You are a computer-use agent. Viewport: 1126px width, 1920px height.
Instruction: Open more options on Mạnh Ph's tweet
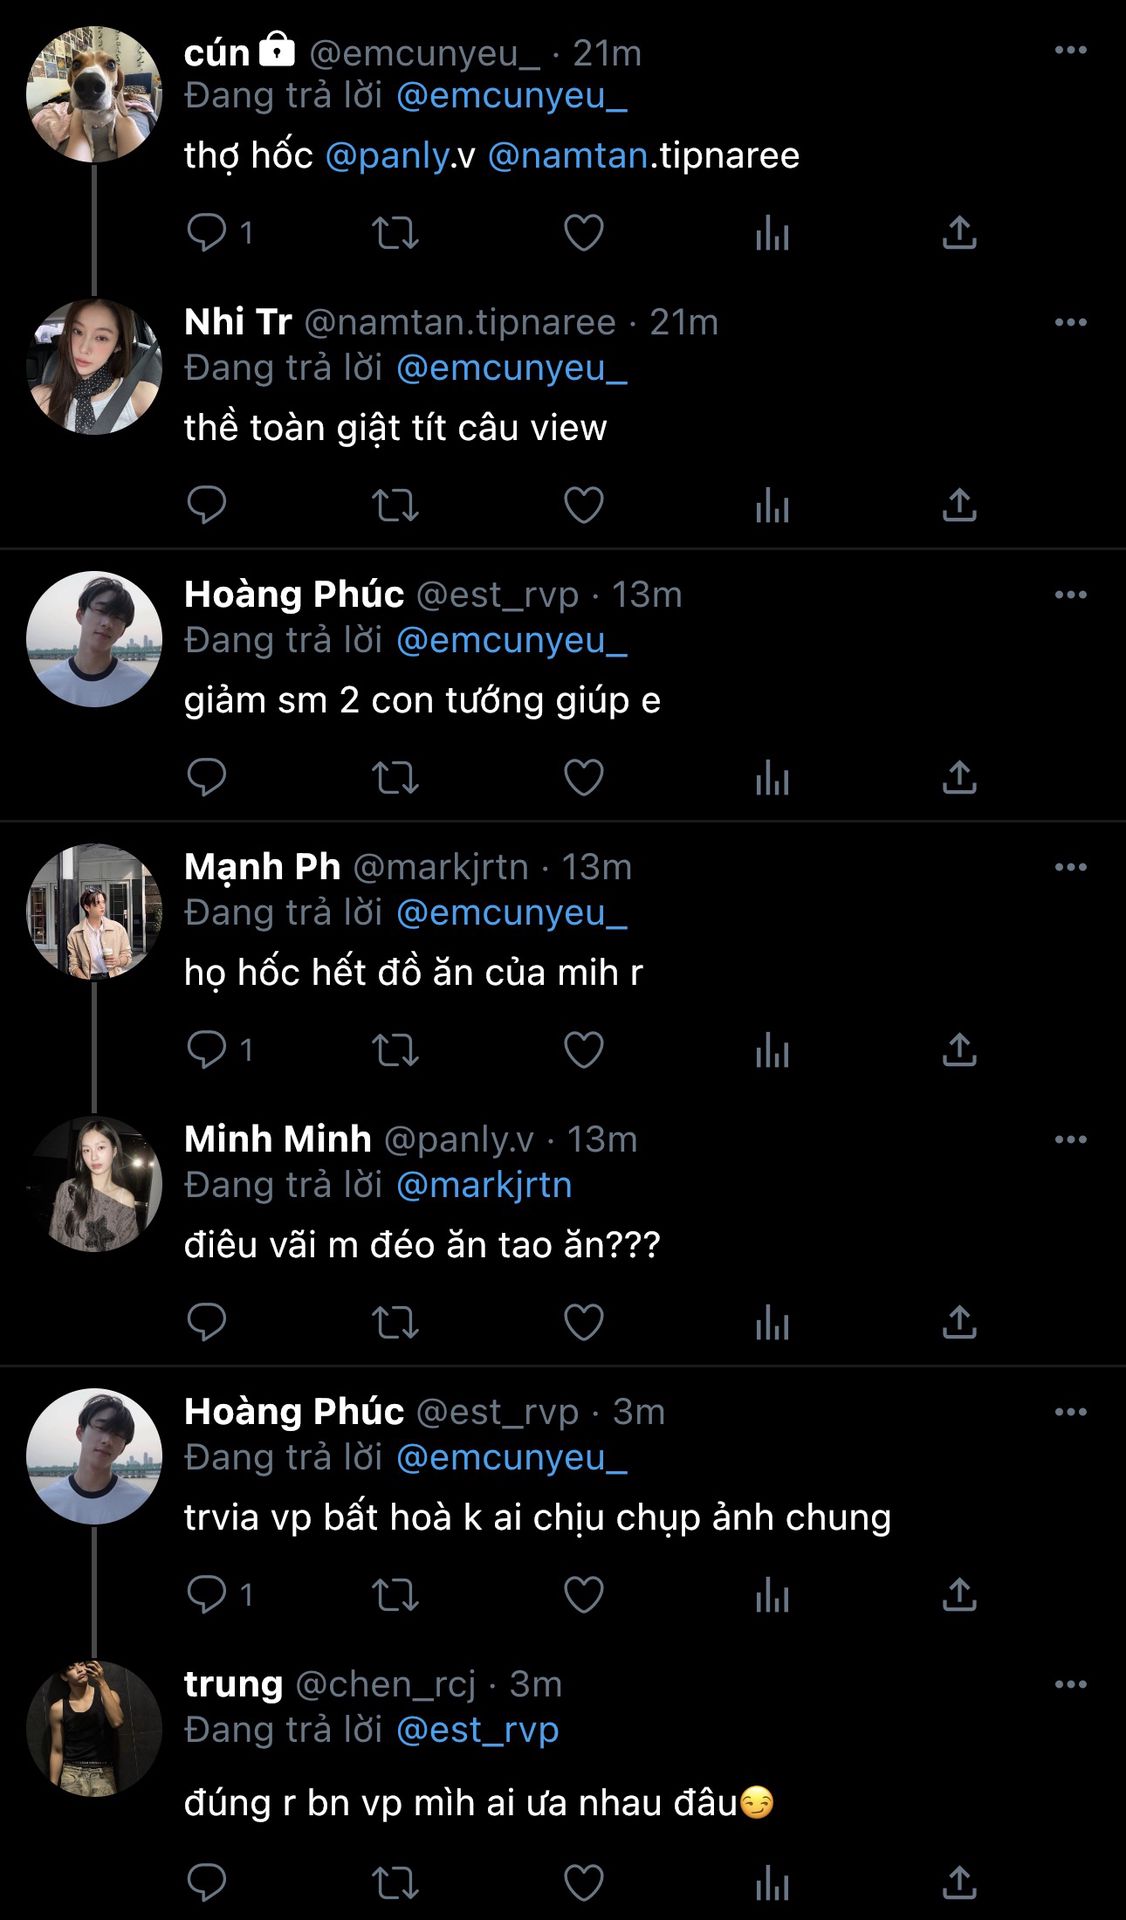pyautogui.click(x=1070, y=867)
